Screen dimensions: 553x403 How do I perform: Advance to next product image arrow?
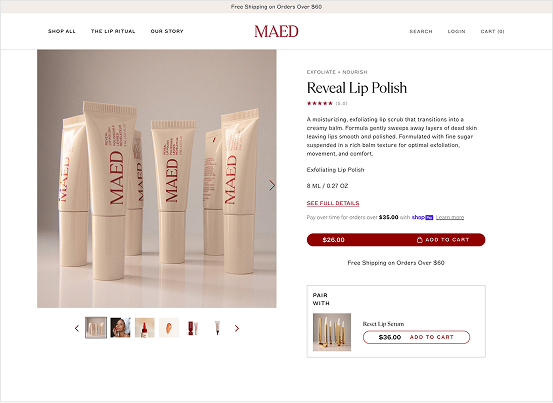(x=272, y=185)
